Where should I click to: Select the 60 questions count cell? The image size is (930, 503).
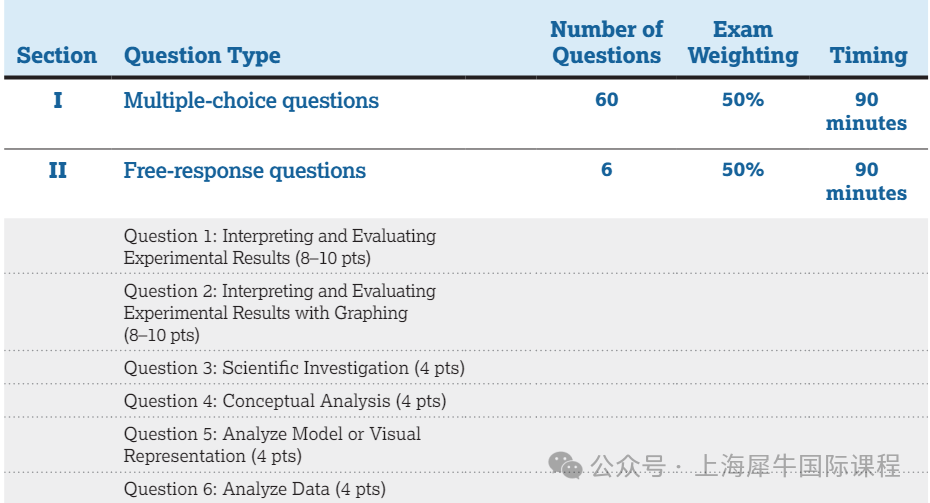(606, 100)
